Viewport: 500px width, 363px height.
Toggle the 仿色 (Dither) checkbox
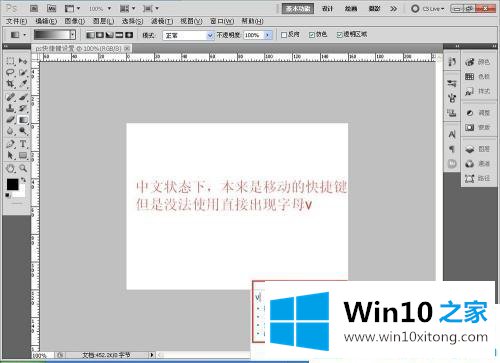tap(312, 35)
